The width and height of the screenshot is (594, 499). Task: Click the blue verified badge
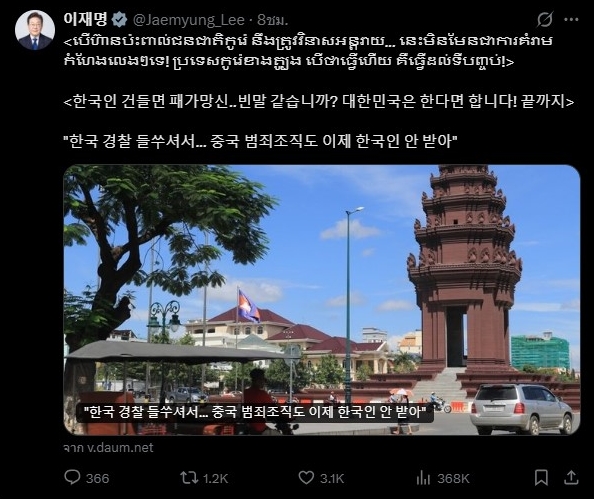(x=119, y=19)
